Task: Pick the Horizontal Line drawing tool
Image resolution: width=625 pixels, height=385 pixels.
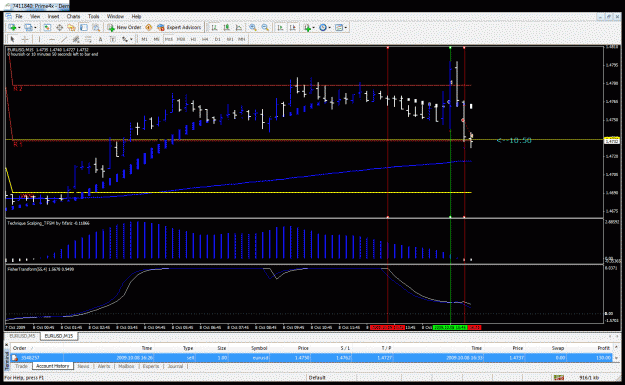Action: tap(52, 39)
